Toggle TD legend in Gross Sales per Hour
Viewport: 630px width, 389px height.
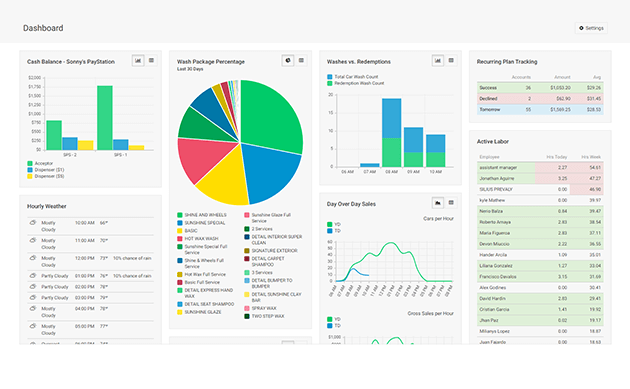[x=334, y=326]
